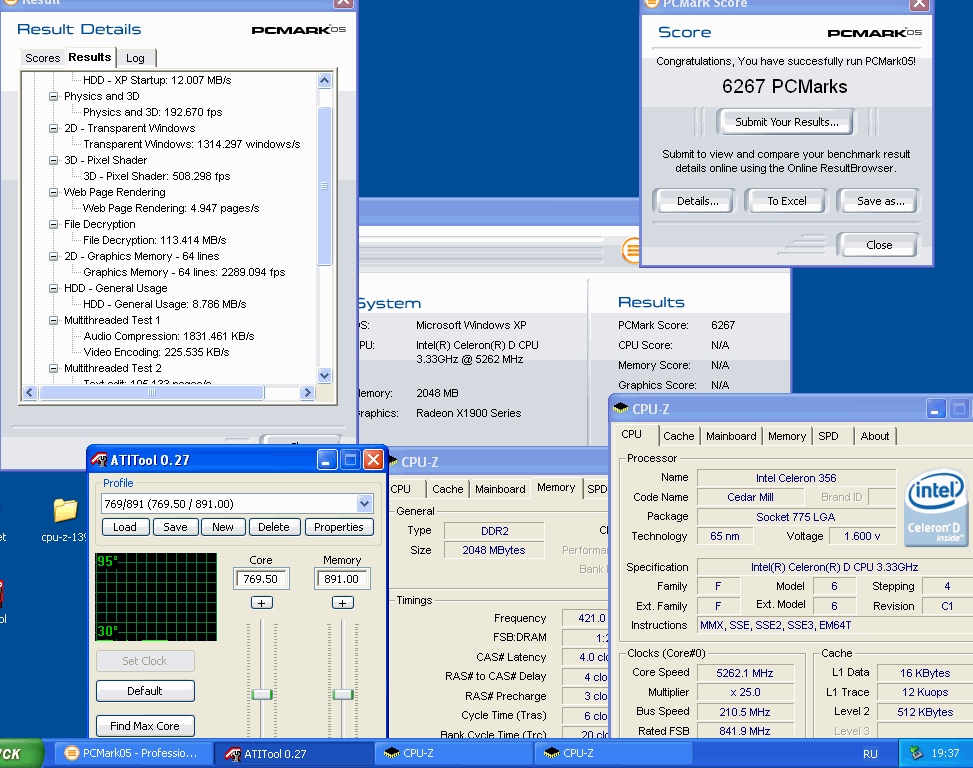Click the plus button under Memory clock

[343, 603]
